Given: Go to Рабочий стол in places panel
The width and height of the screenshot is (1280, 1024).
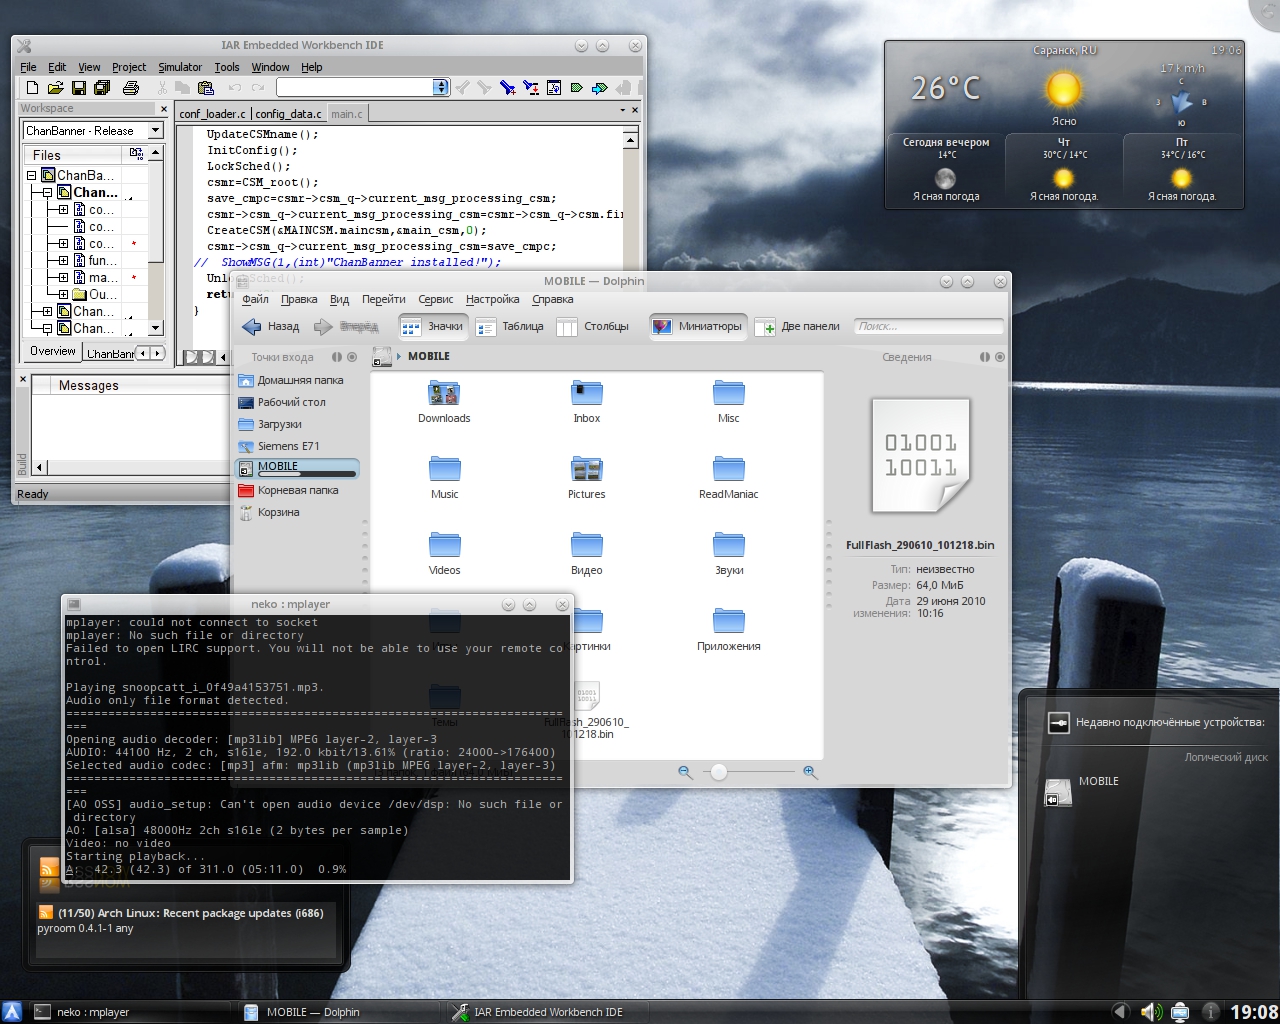Looking at the screenshot, I should point(283,402).
